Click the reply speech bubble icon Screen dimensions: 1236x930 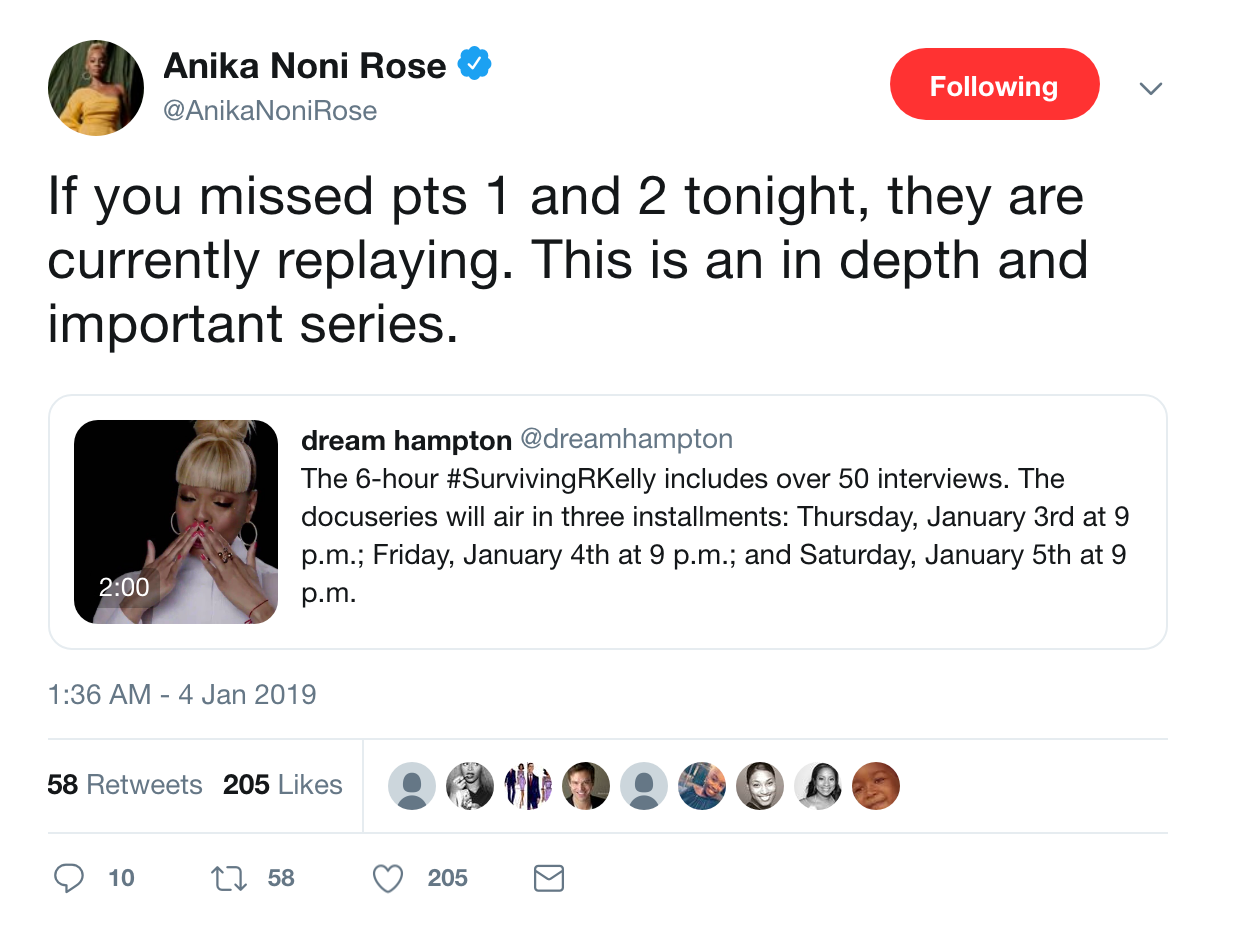point(68,878)
